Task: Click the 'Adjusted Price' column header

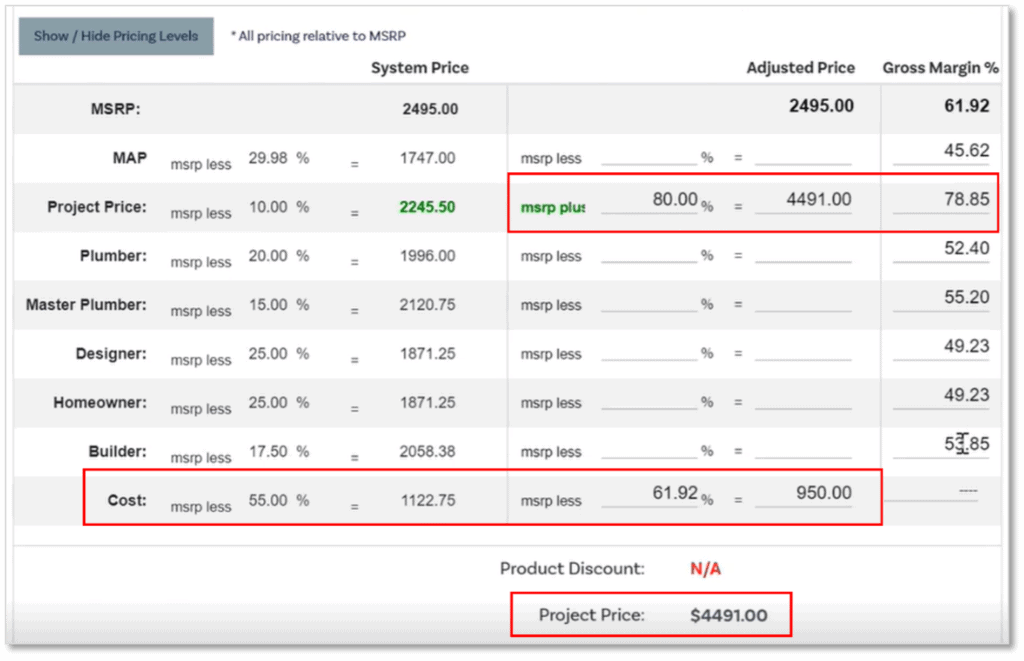Action: pos(801,68)
